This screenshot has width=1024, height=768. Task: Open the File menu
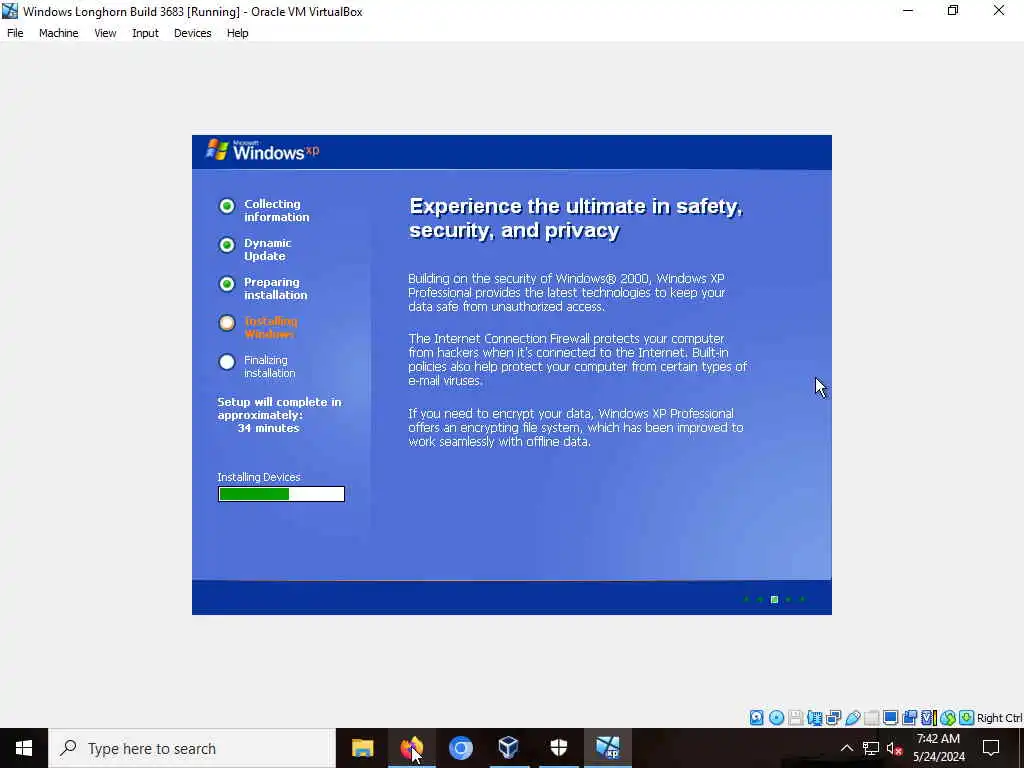(15, 33)
